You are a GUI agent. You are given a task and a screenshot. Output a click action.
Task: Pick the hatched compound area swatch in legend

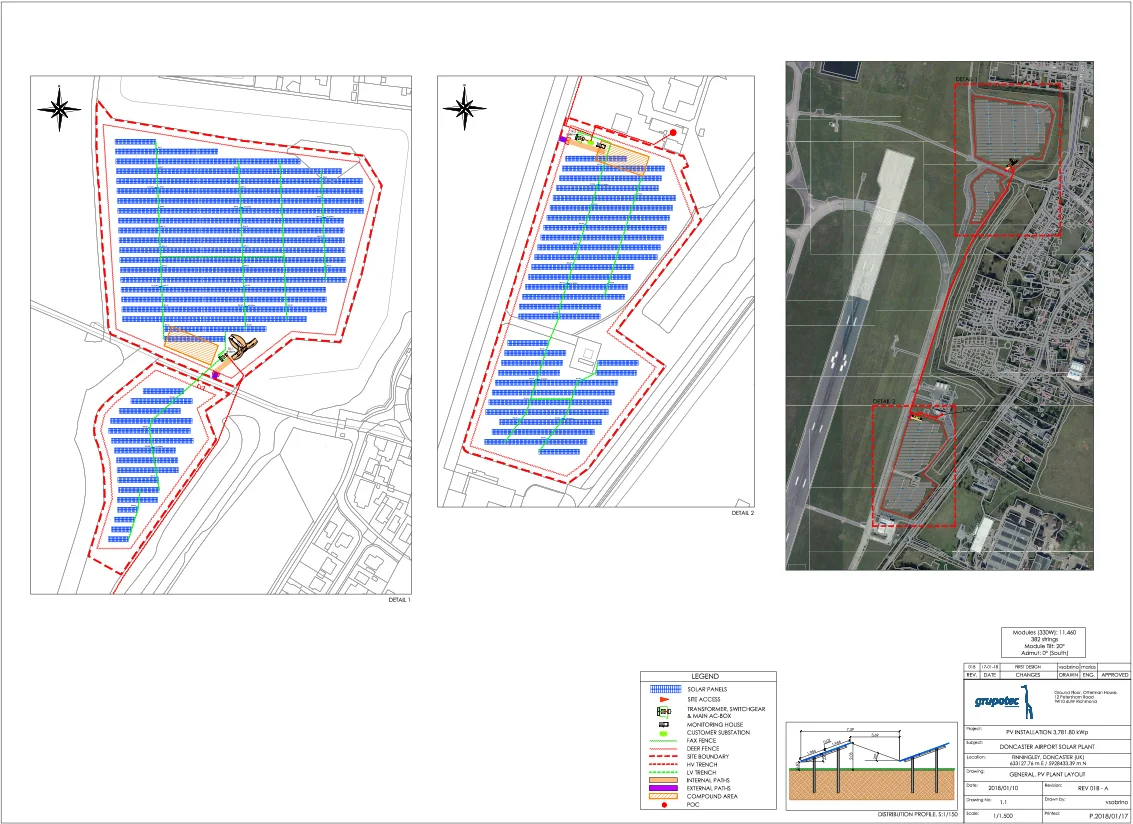point(663,796)
